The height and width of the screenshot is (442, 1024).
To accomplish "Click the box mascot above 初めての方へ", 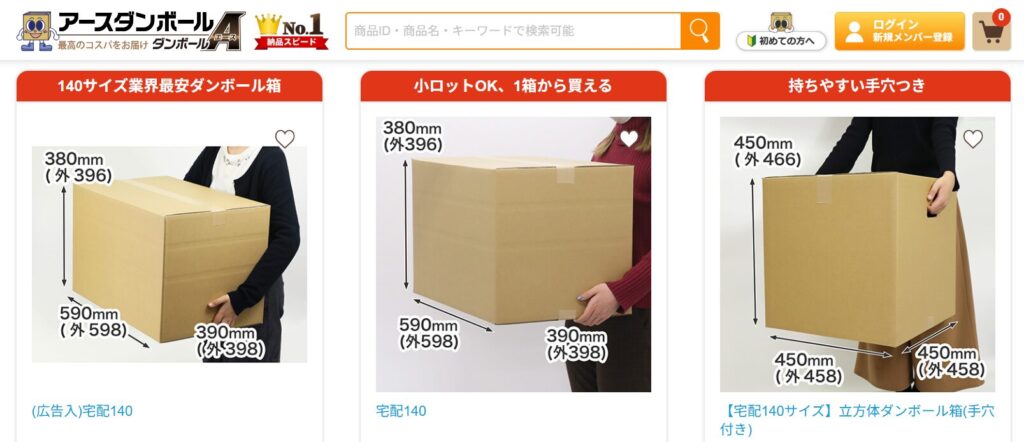I will pos(781,22).
